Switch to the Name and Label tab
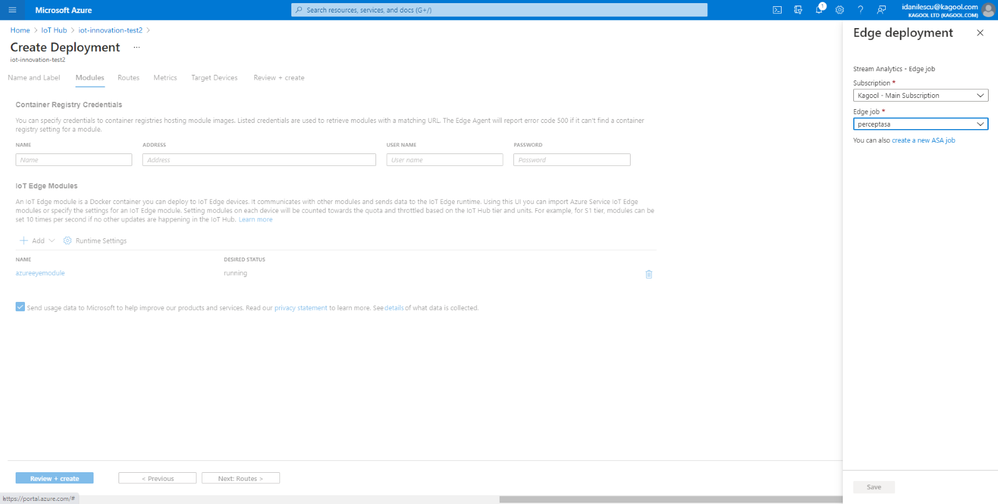Image resolution: width=998 pixels, height=504 pixels. 34,78
